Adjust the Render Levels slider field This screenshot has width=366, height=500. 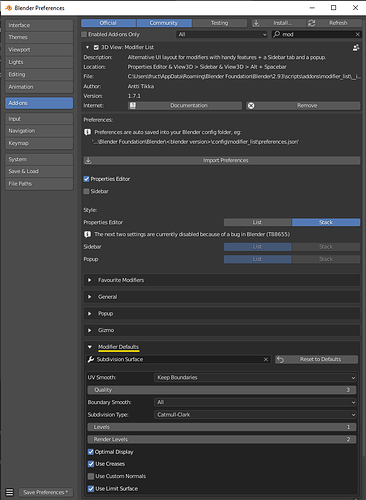[x=222, y=439]
